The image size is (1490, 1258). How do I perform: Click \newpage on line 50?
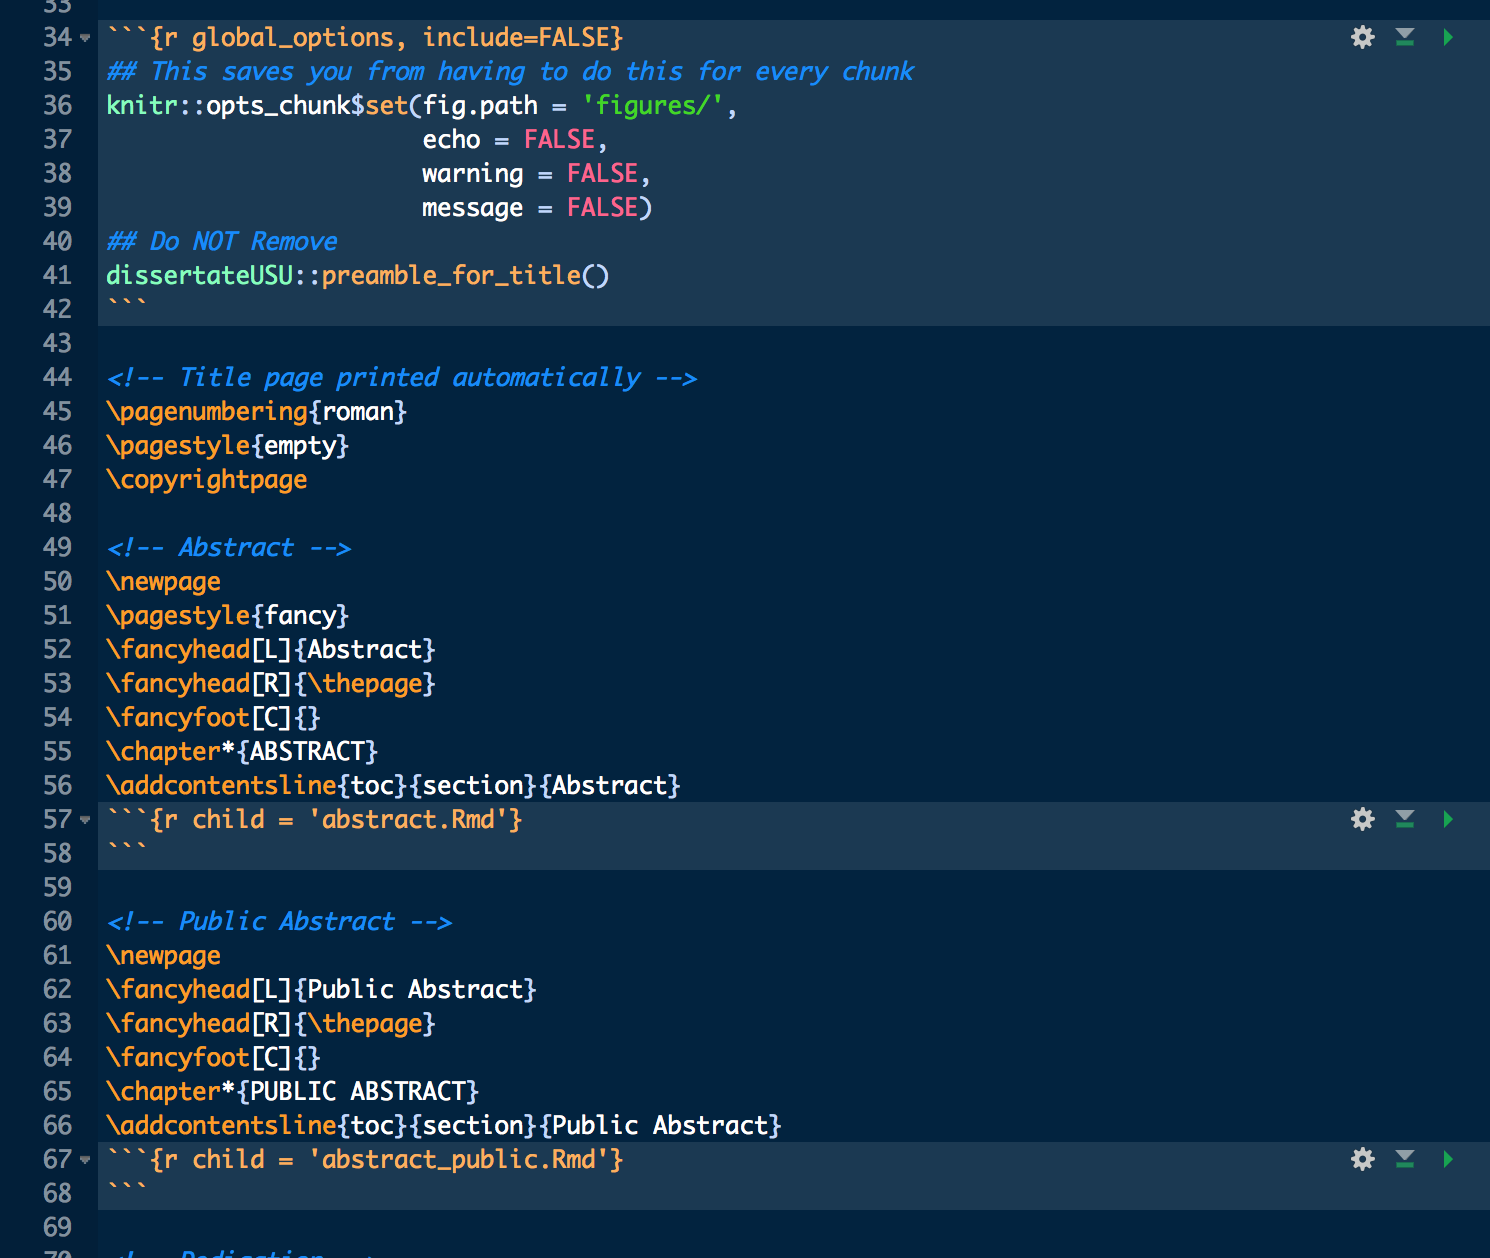point(164,582)
